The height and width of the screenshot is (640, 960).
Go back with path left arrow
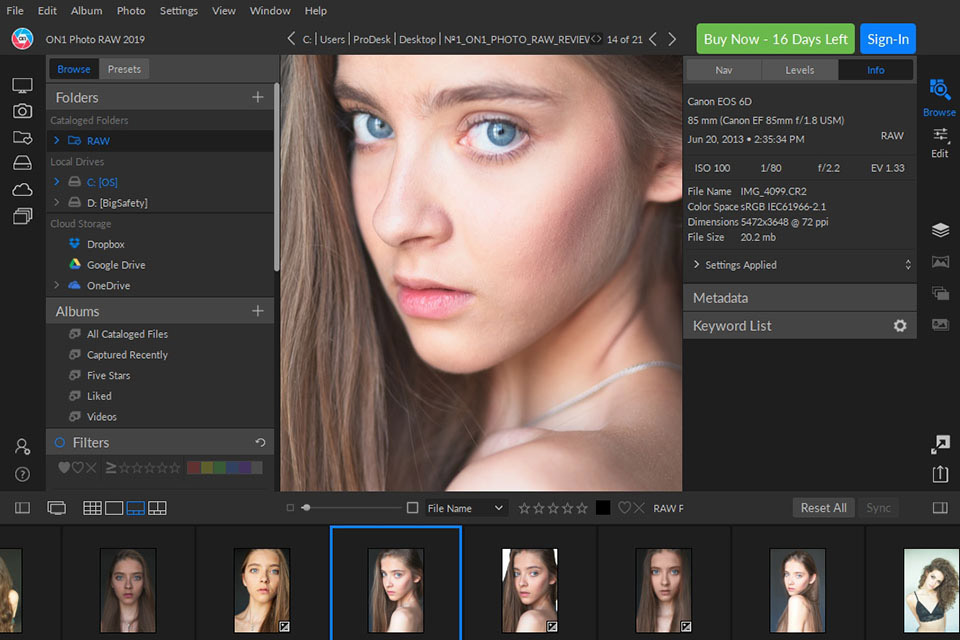[291, 39]
